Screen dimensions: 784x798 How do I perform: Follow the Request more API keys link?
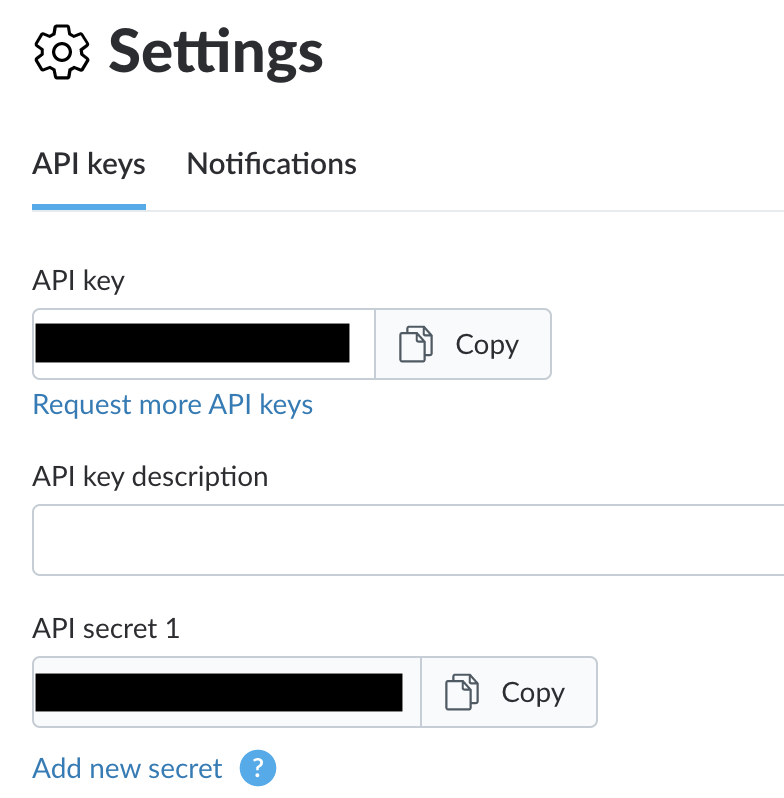coord(173,405)
